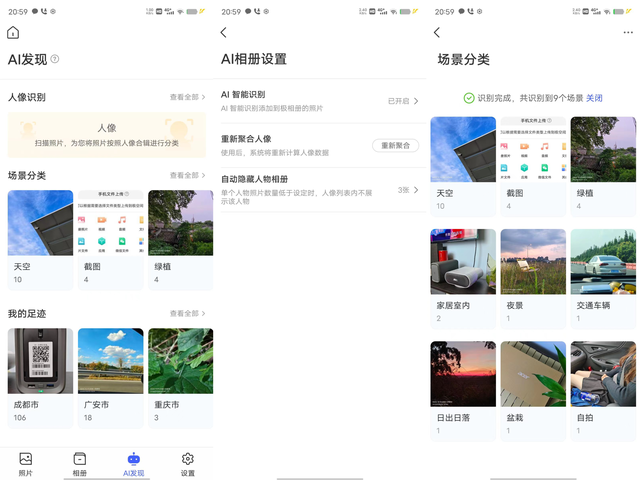The height and width of the screenshot is (480, 640).
Task: Open 天空 album on 场景分类 screen
Action: click(463, 167)
